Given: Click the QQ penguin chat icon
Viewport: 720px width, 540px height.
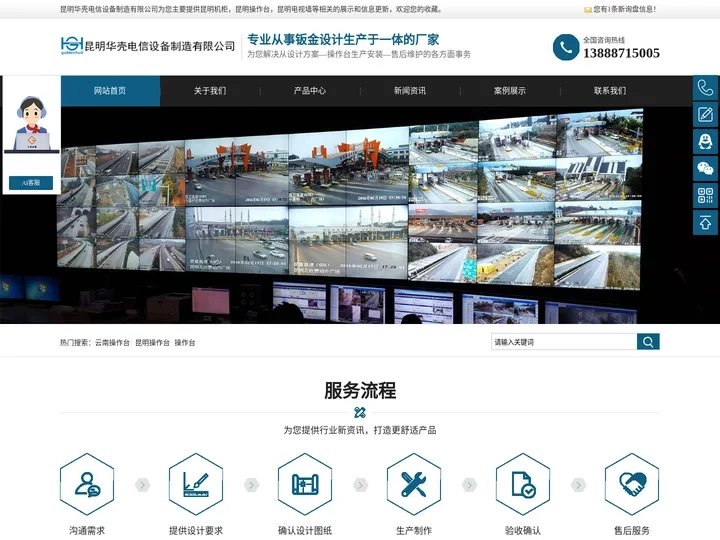Looking at the screenshot, I should click(x=706, y=142).
